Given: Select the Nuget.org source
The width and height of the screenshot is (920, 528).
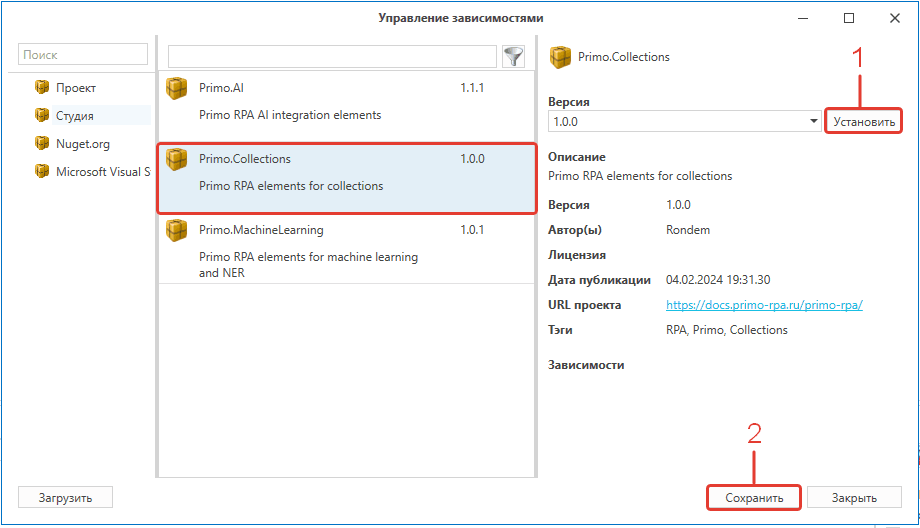Looking at the screenshot, I should tap(83, 144).
